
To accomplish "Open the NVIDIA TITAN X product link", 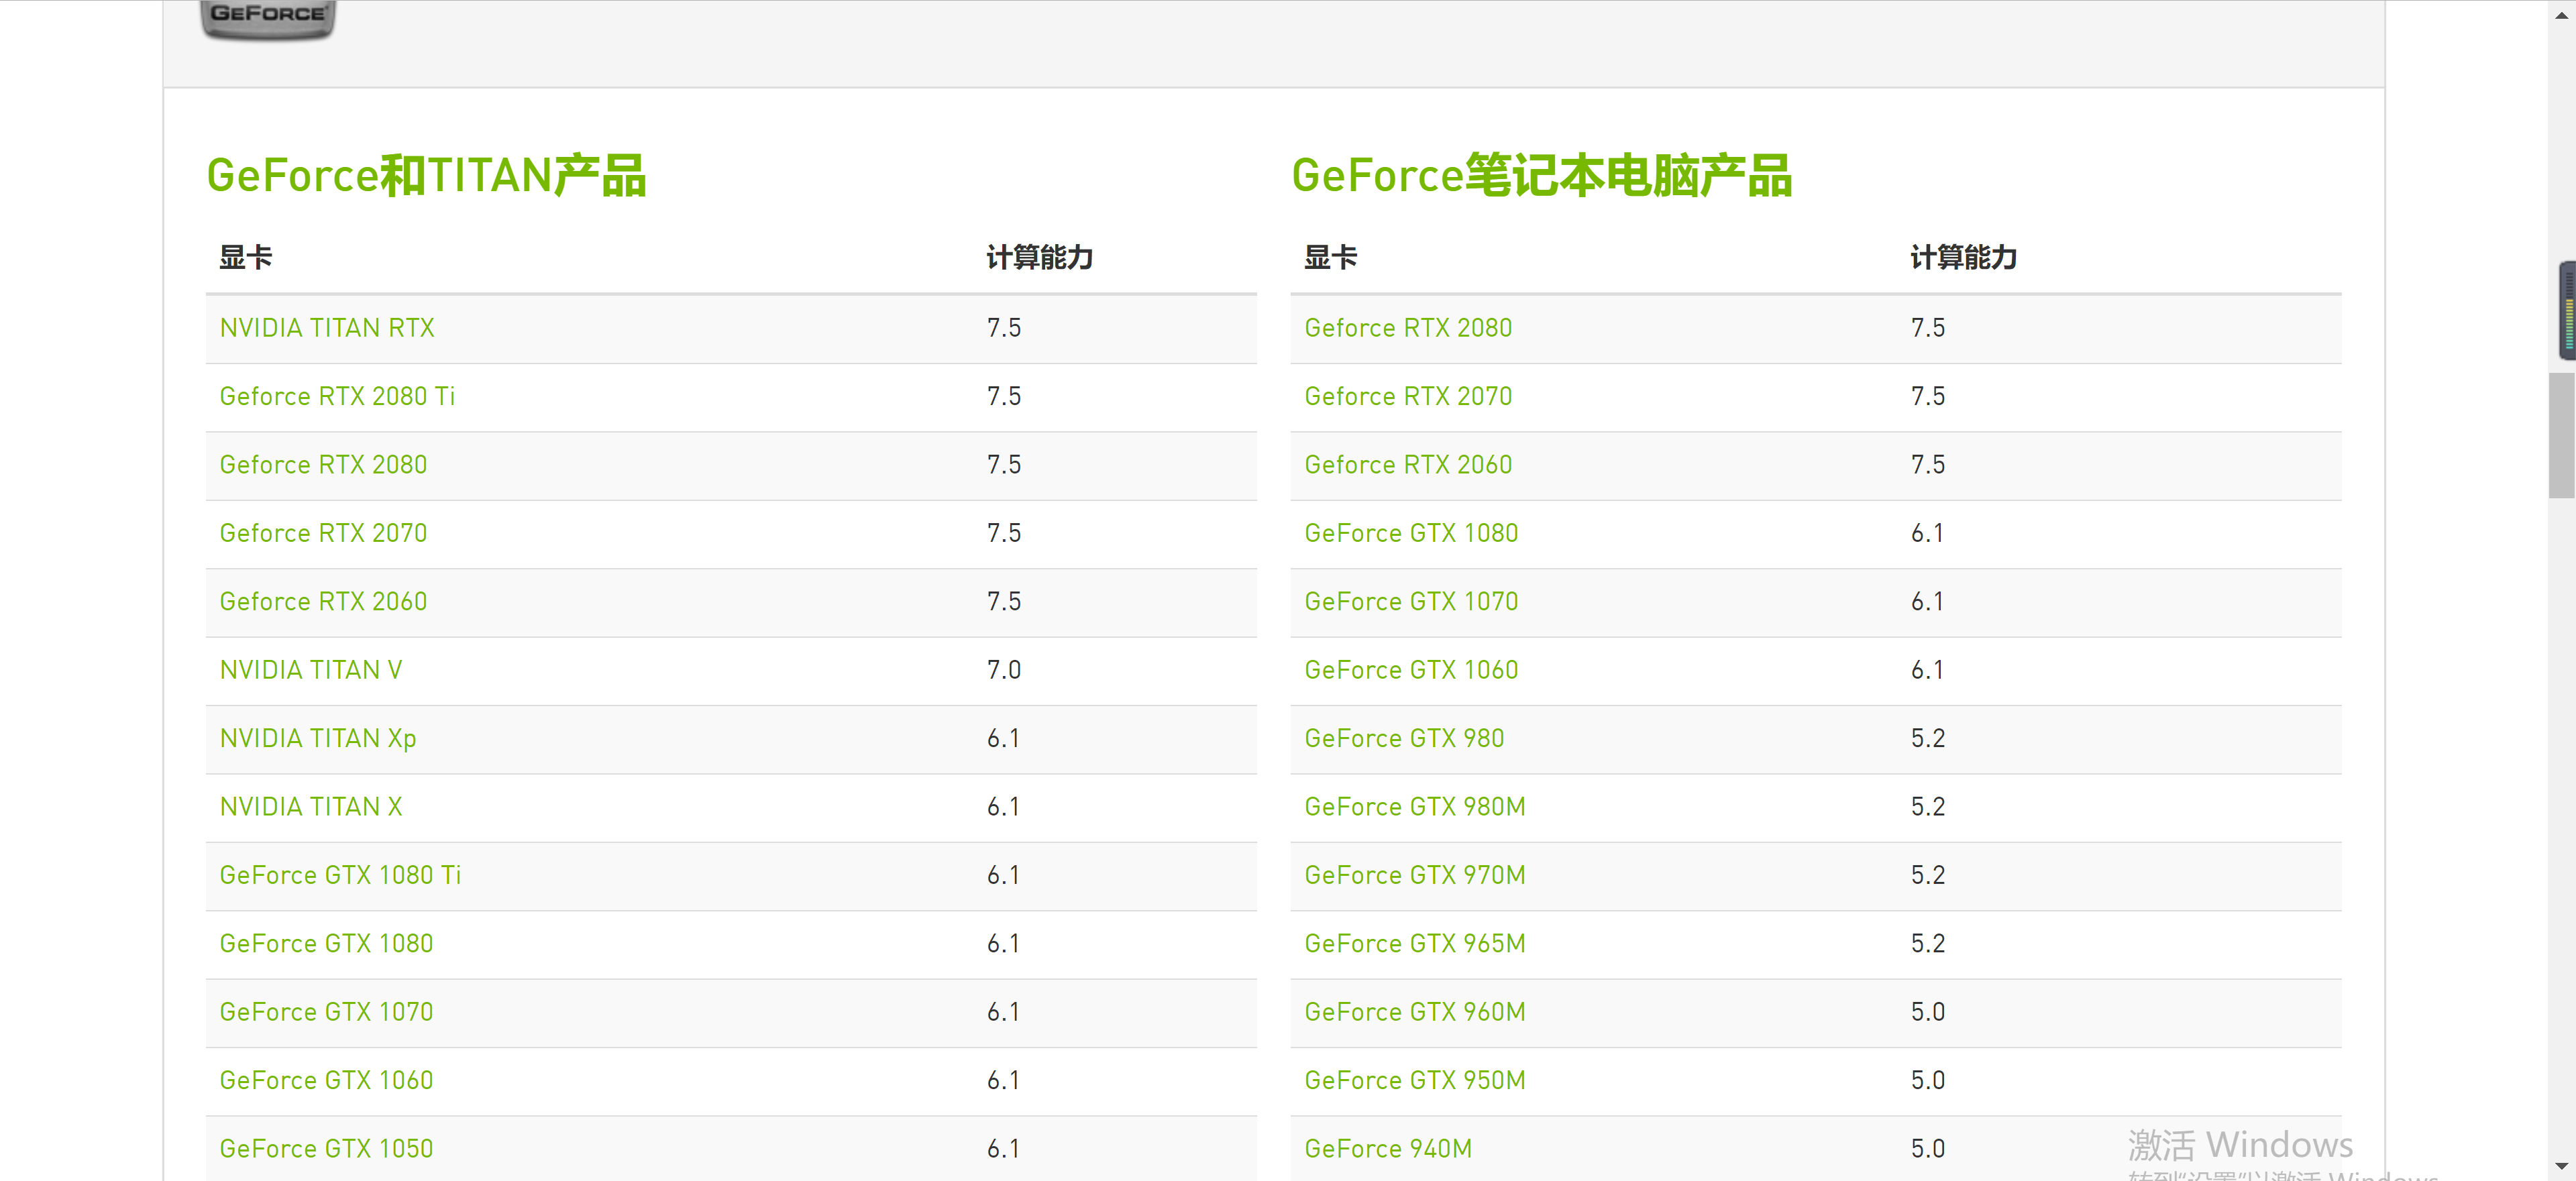I will click(x=310, y=807).
